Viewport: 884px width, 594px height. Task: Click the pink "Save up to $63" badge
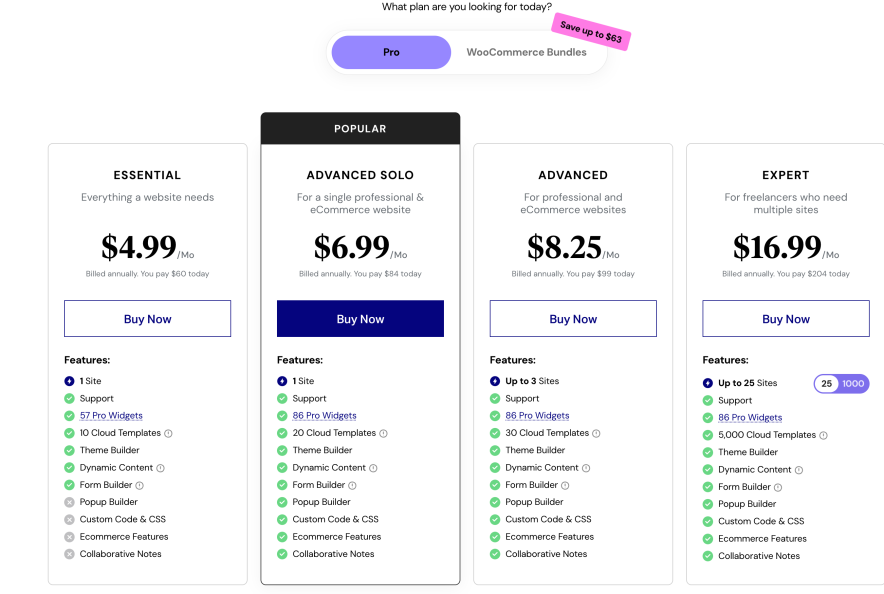[x=590, y=33]
